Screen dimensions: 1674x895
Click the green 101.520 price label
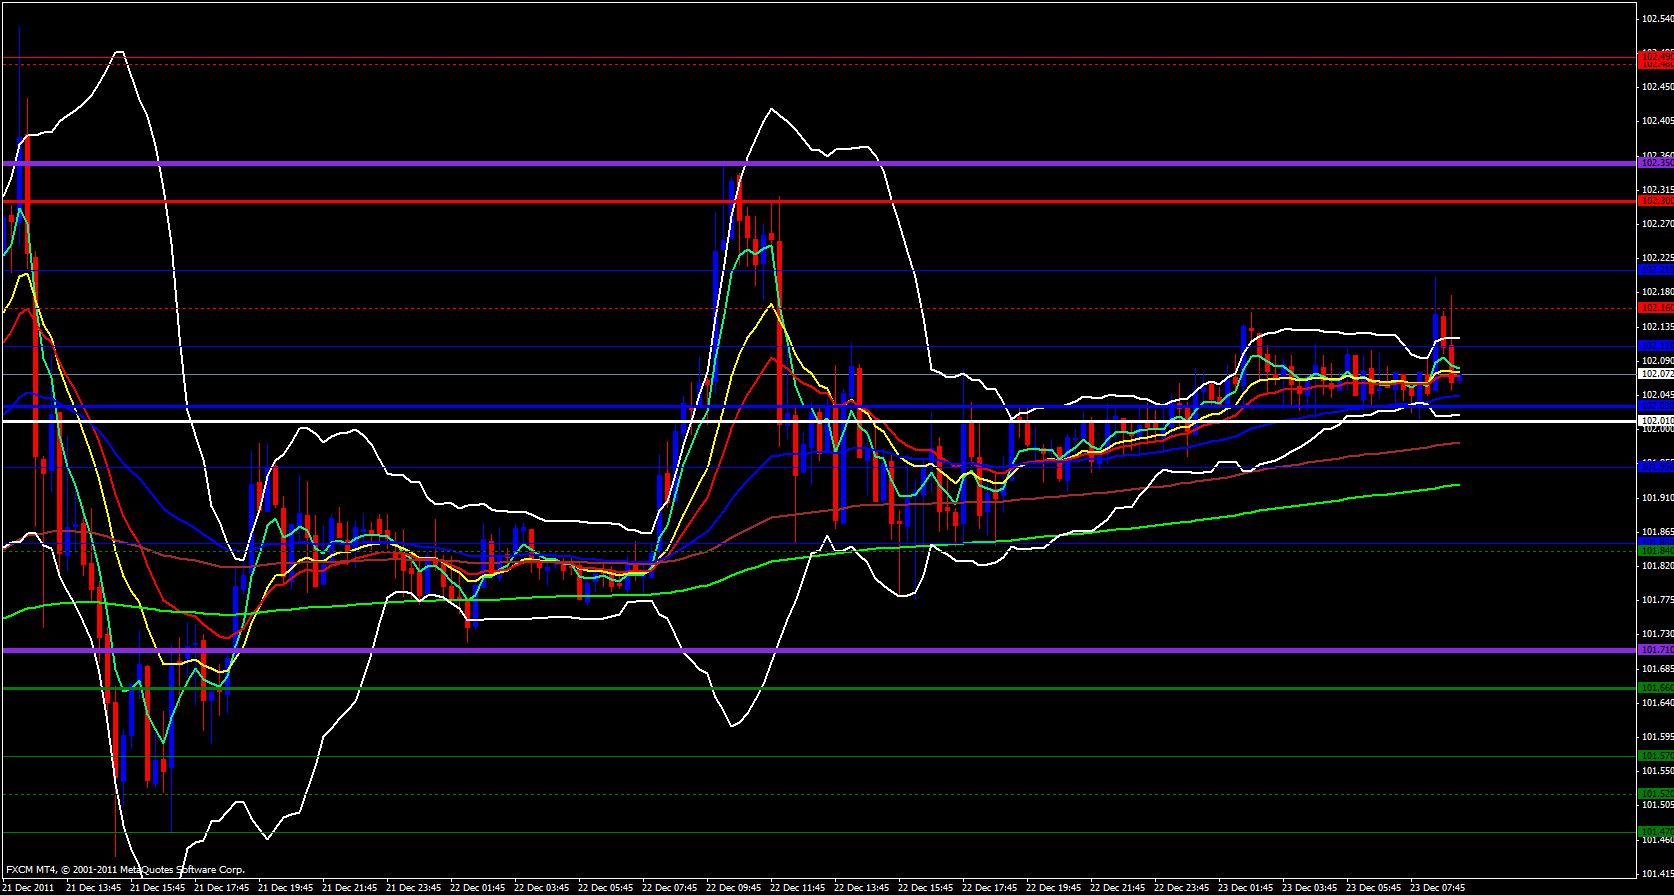click(x=1656, y=794)
